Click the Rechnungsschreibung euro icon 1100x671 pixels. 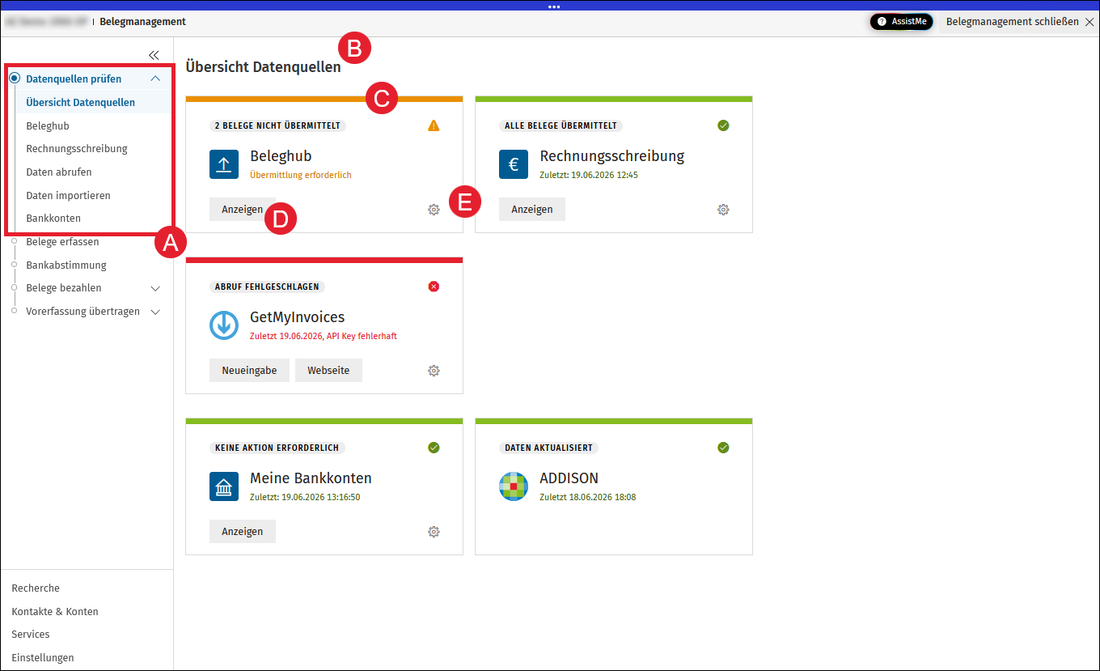514,164
